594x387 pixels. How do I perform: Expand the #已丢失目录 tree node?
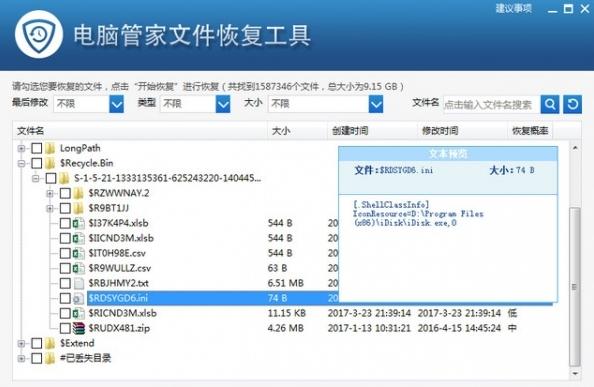pos(22,358)
